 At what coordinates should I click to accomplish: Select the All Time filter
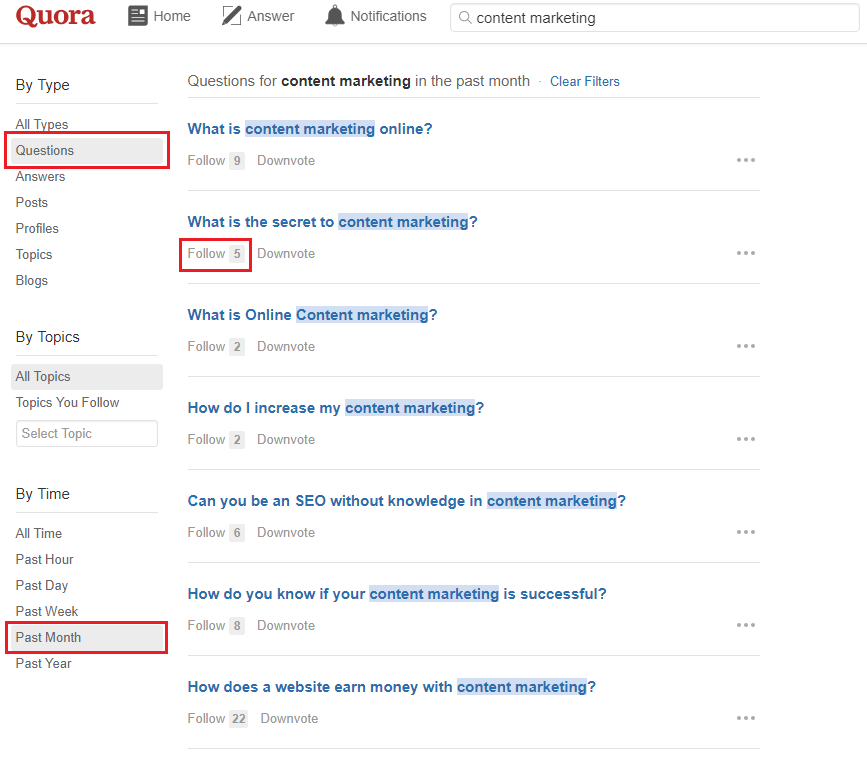[x=39, y=534]
